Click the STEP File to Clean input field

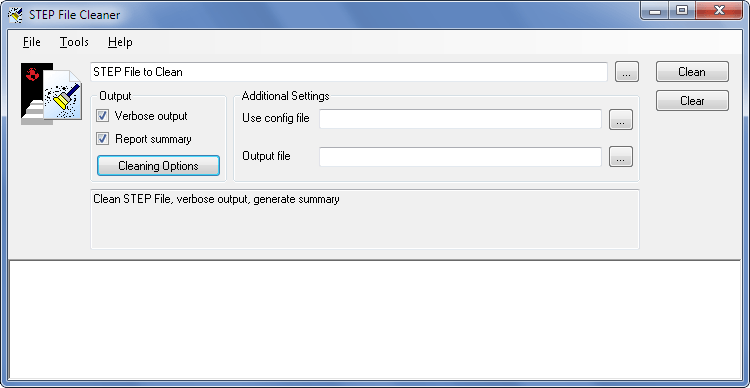tap(349, 72)
